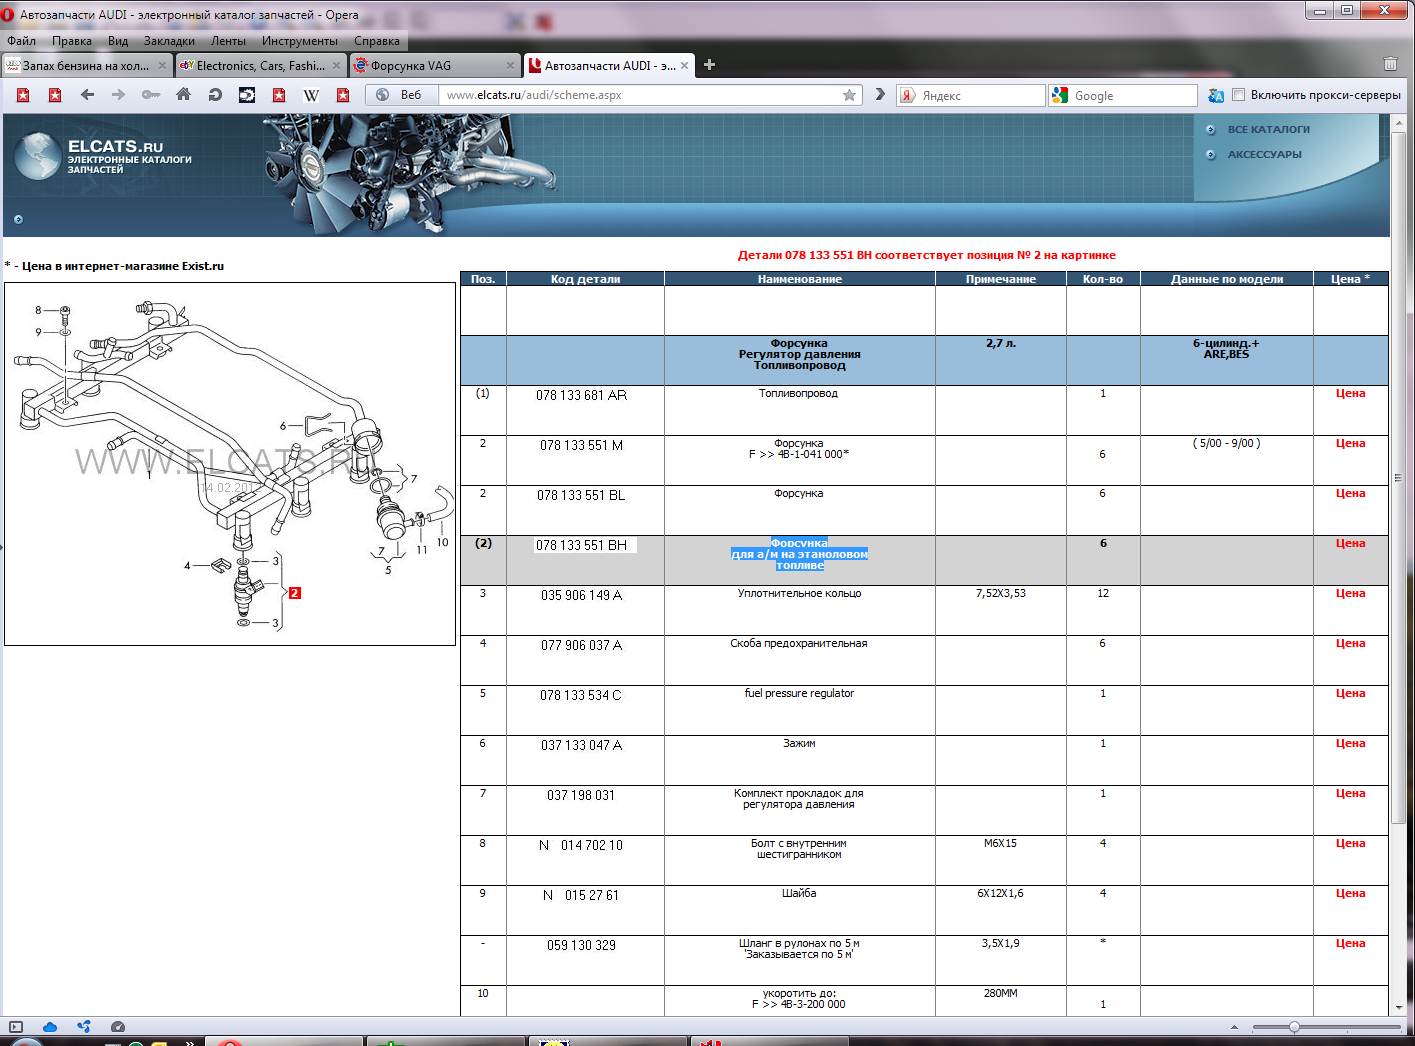Click the www.elcats.ru address field
Screen dimensions: 1415x1046
pyautogui.click(x=640, y=95)
